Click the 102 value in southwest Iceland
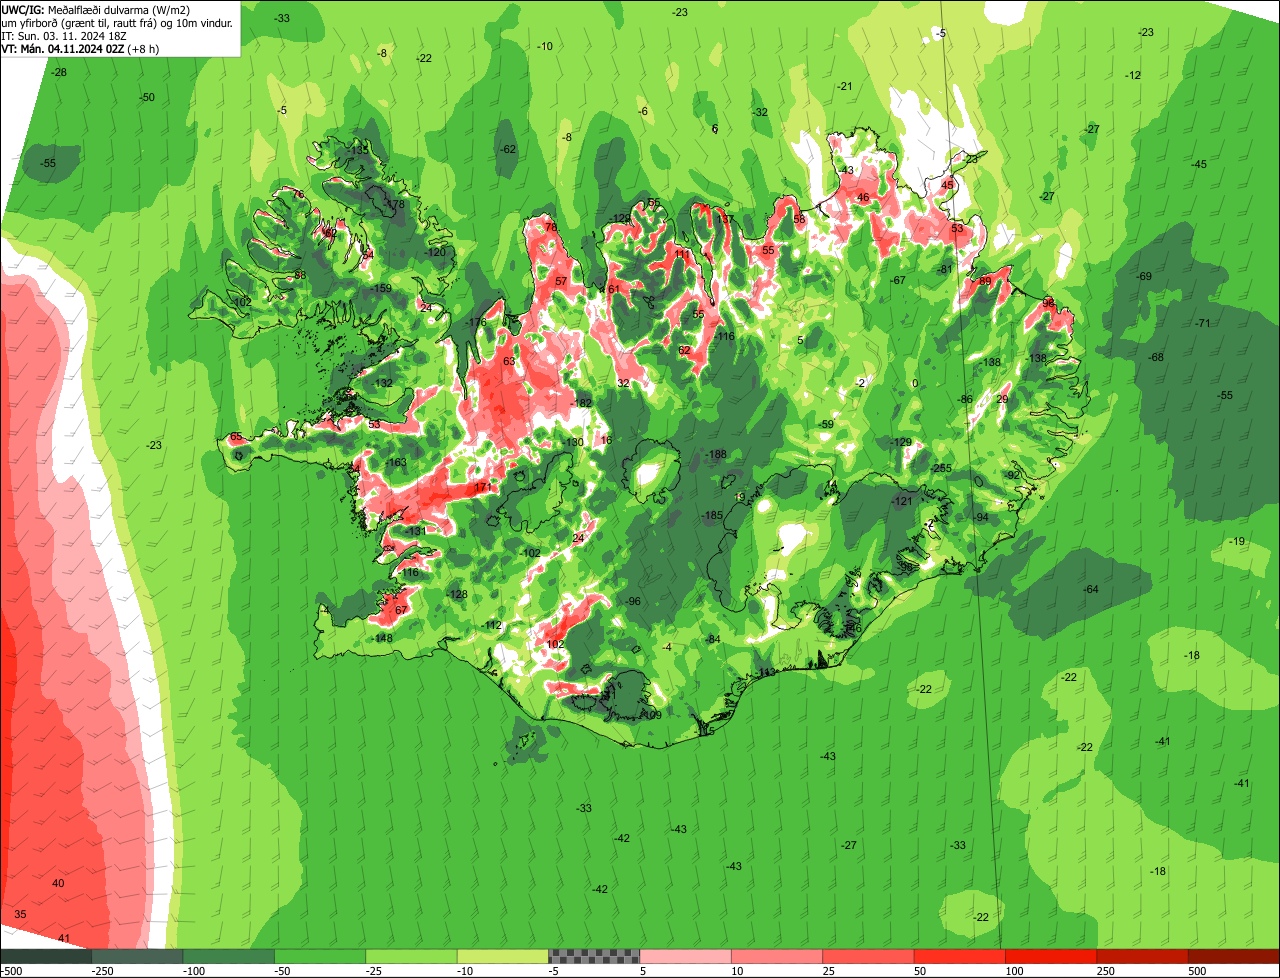This screenshot has height=978, width=1280. click(556, 644)
